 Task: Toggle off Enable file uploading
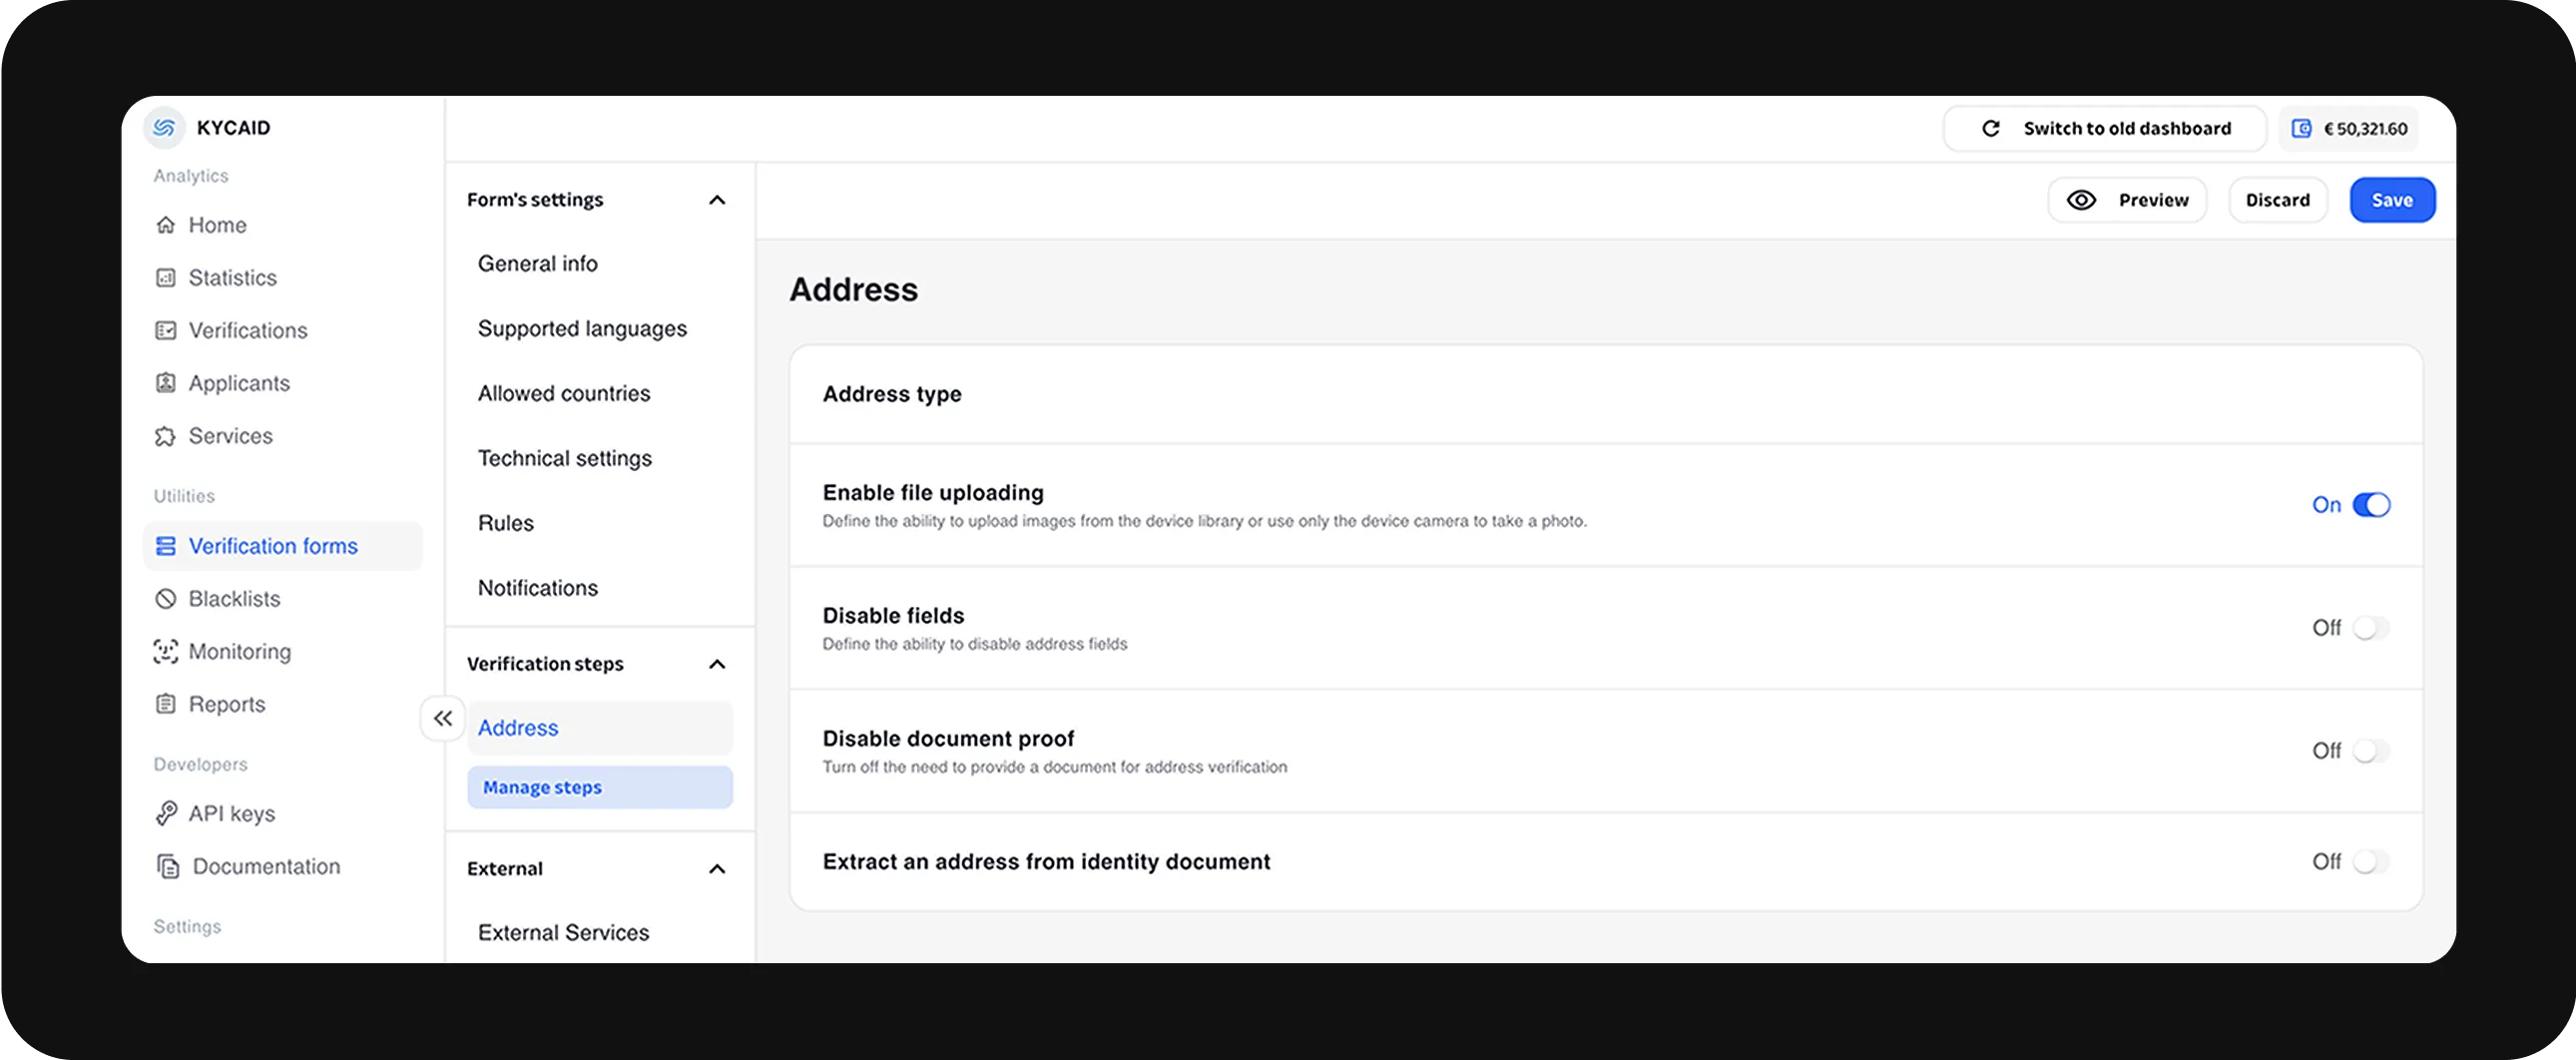coord(2373,505)
